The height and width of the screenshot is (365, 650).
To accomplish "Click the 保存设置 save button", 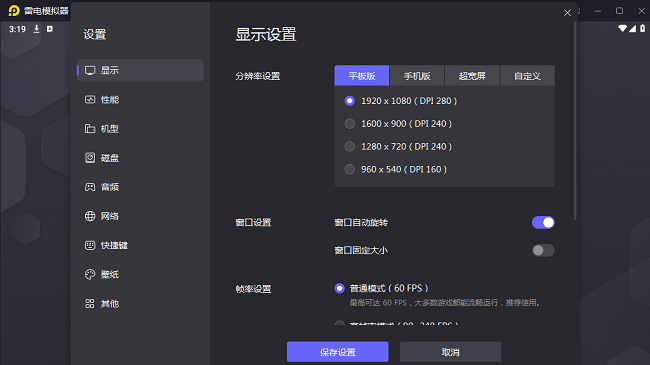I will point(337,352).
